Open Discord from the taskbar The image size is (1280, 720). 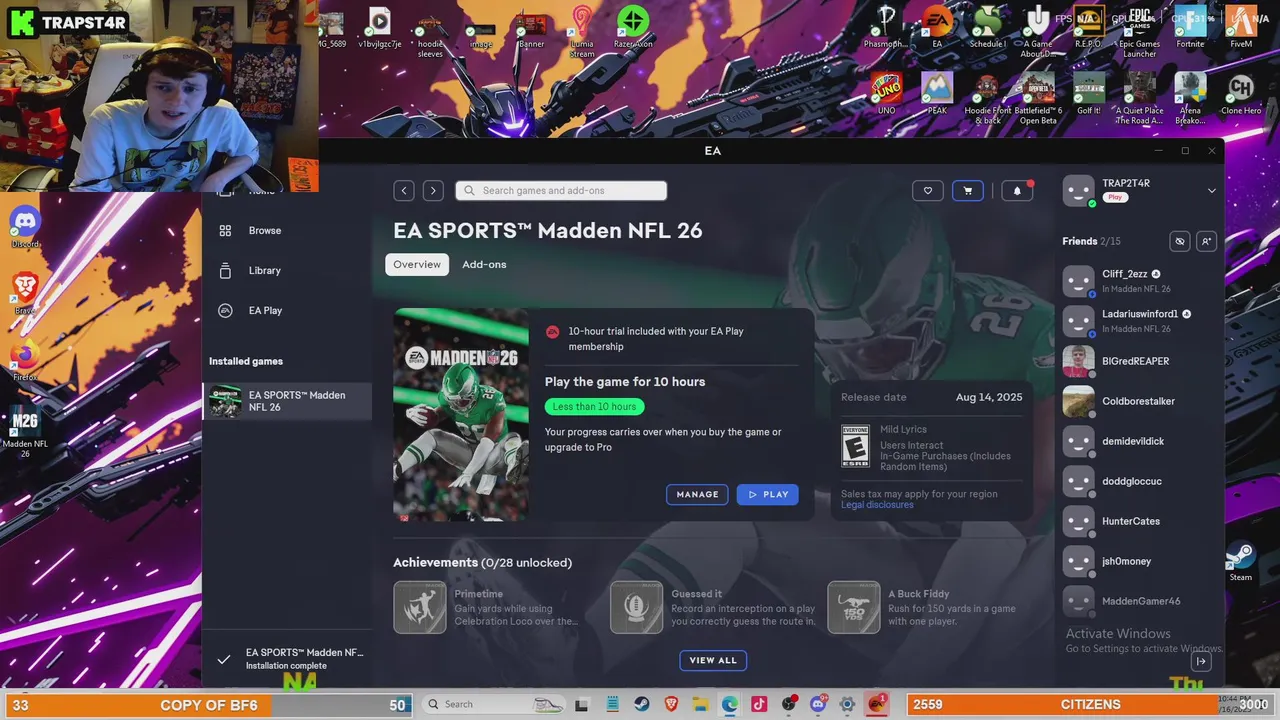(818, 704)
